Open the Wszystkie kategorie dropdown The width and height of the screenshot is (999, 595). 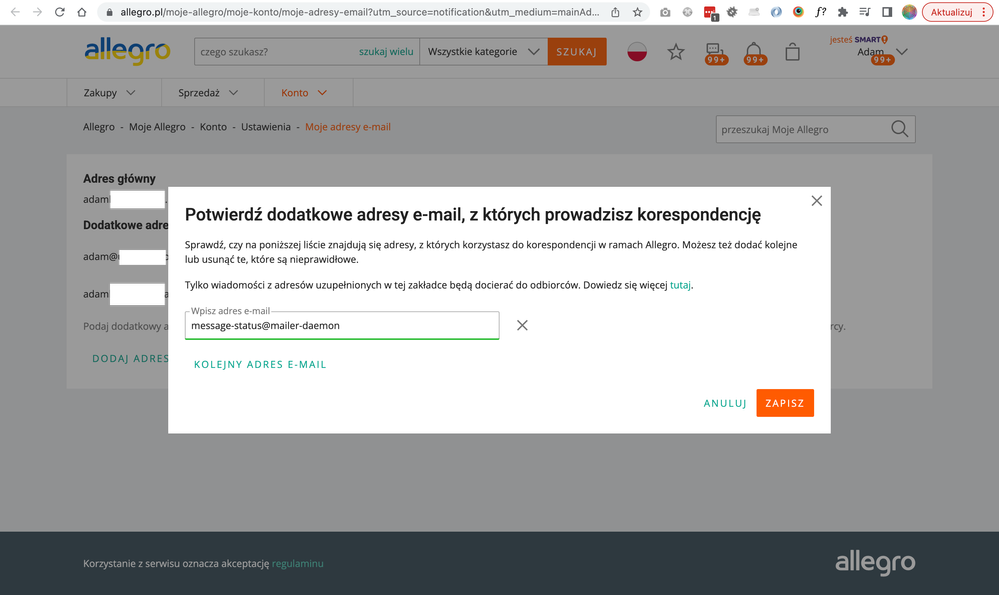pos(484,51)
